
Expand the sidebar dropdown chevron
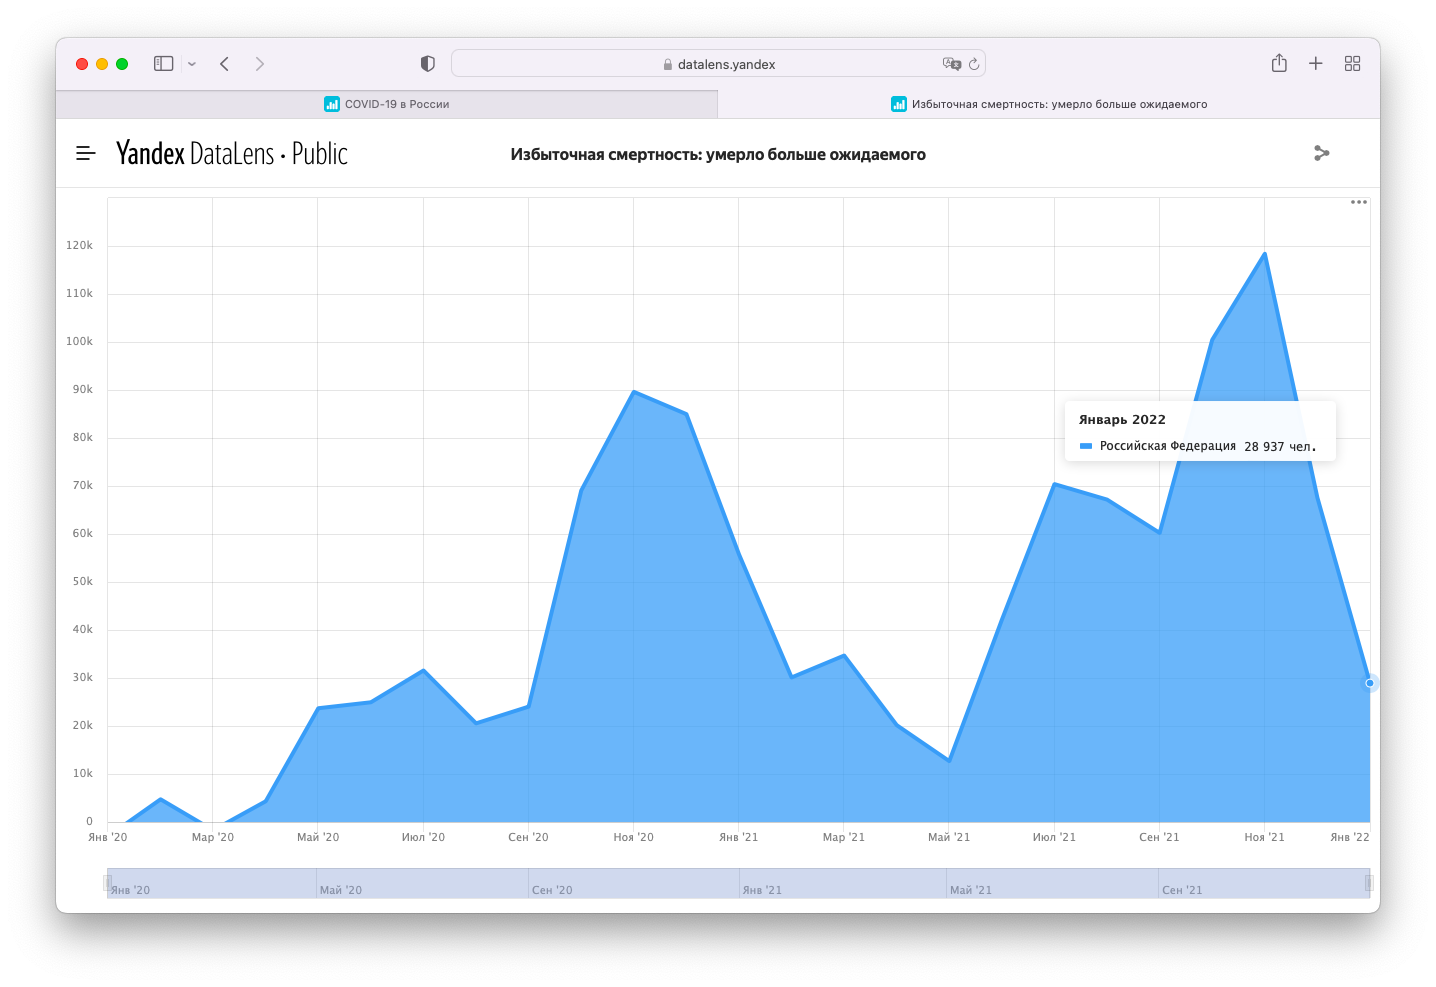[192, 64]
